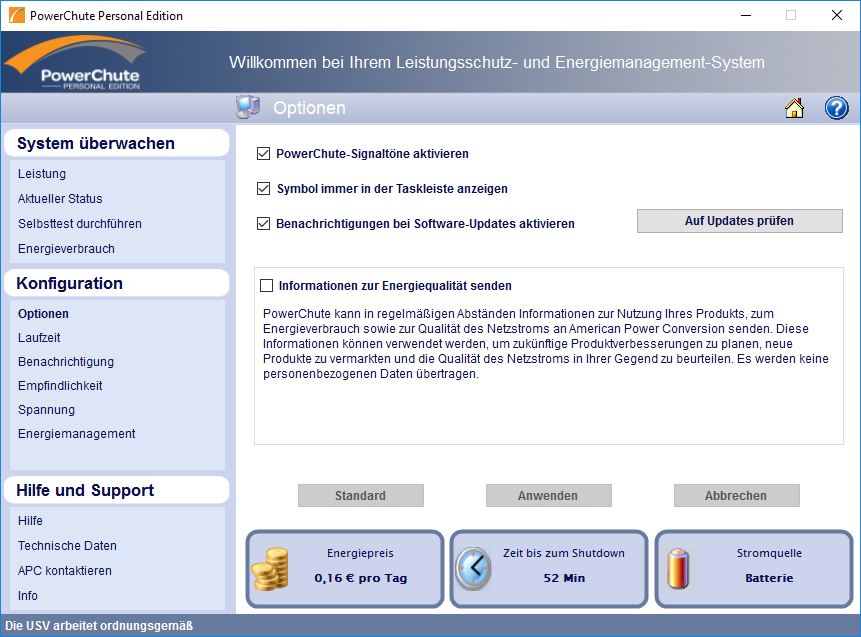Open Energieverbrauch in the sidebar
Screen dimensions: 861x637
(66, 249)
